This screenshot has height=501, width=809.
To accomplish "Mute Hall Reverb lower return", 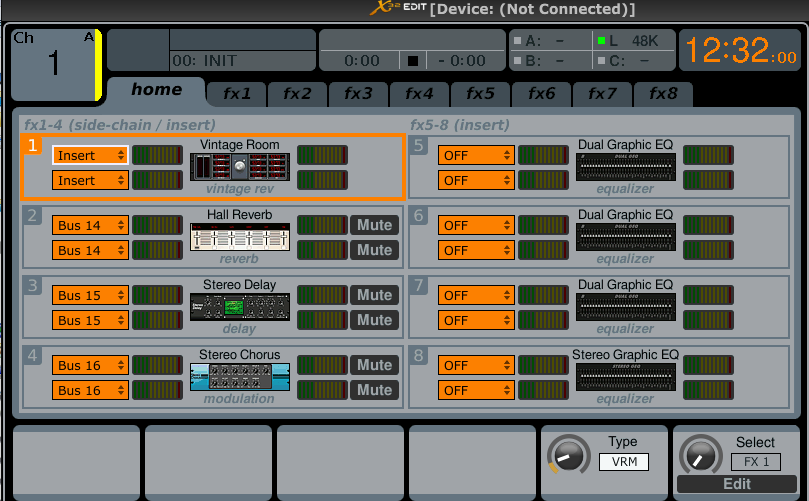I will pyautogui.click(x=375, y=250).
